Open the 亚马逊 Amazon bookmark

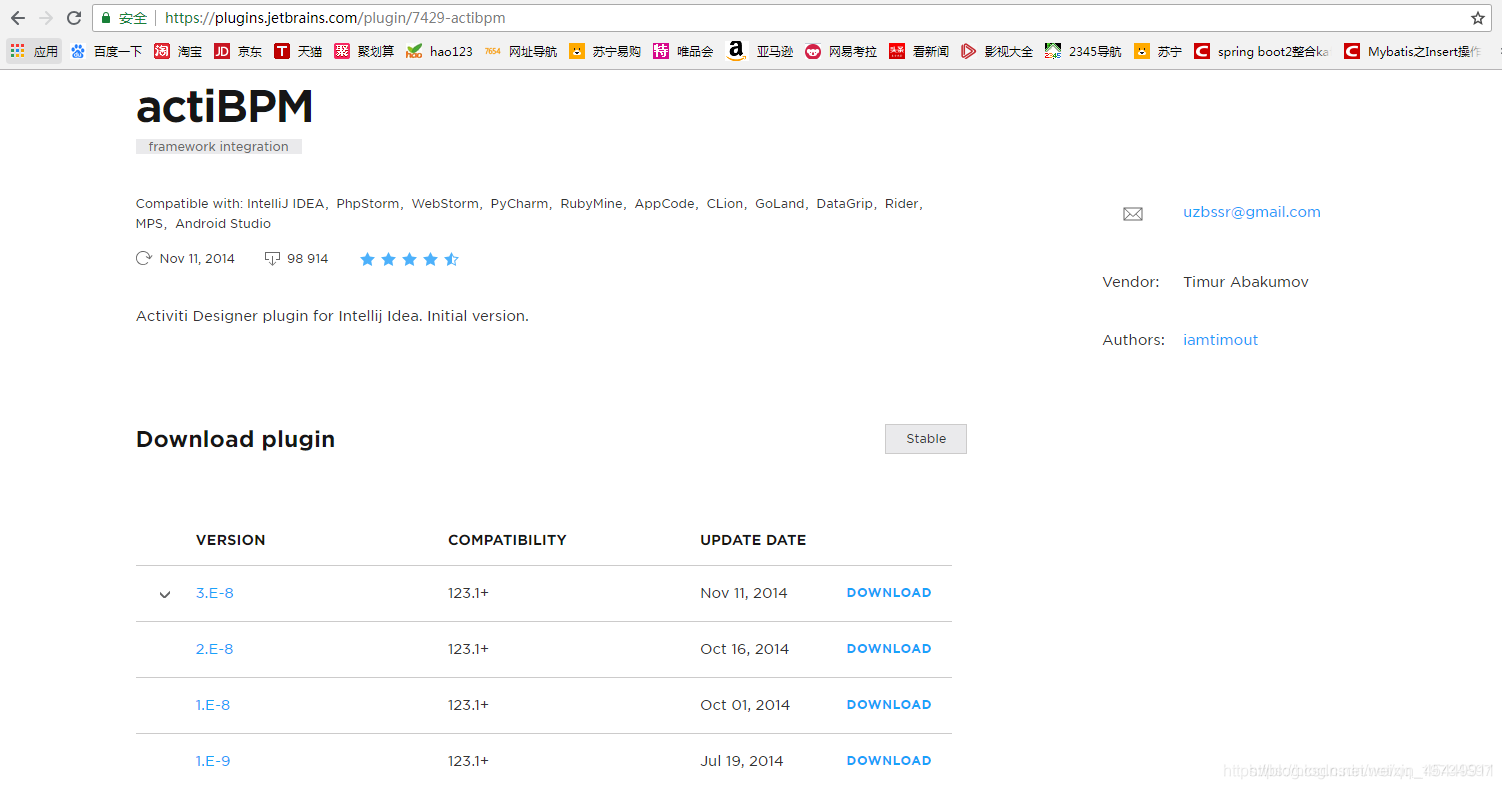click(760, 51)
